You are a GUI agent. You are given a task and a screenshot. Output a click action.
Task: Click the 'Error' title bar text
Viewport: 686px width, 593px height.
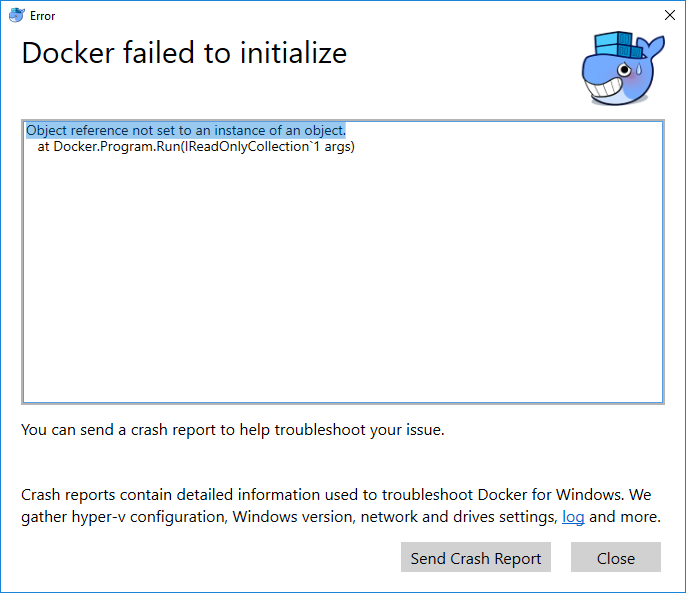tap(42, 16)
